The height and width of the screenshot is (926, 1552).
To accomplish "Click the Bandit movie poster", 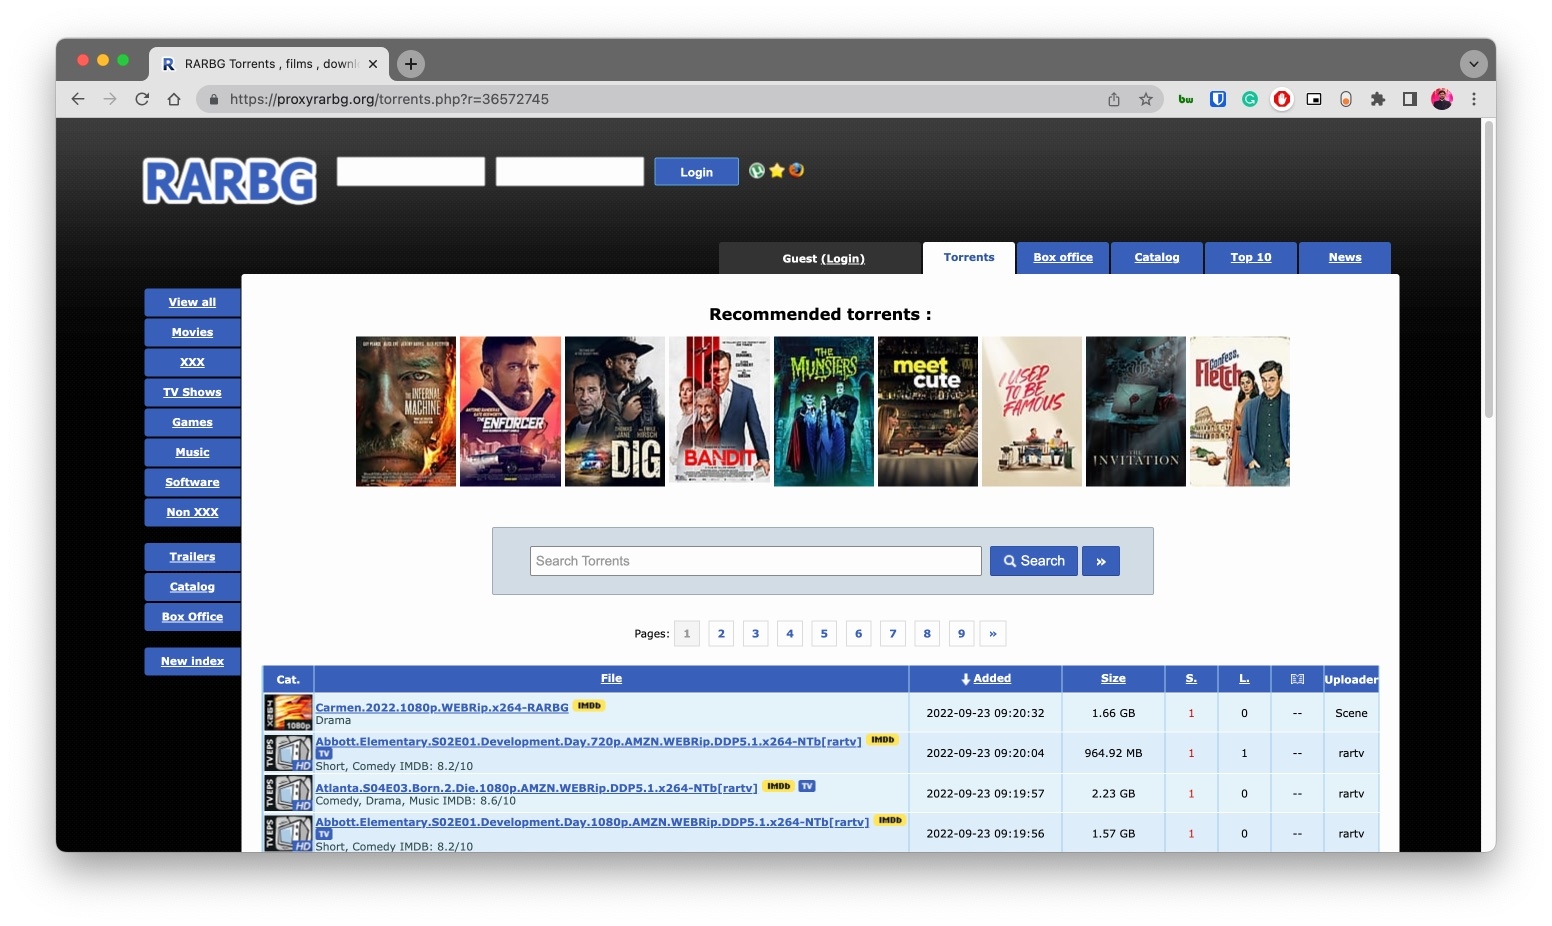I will click(x=719, y=411).
